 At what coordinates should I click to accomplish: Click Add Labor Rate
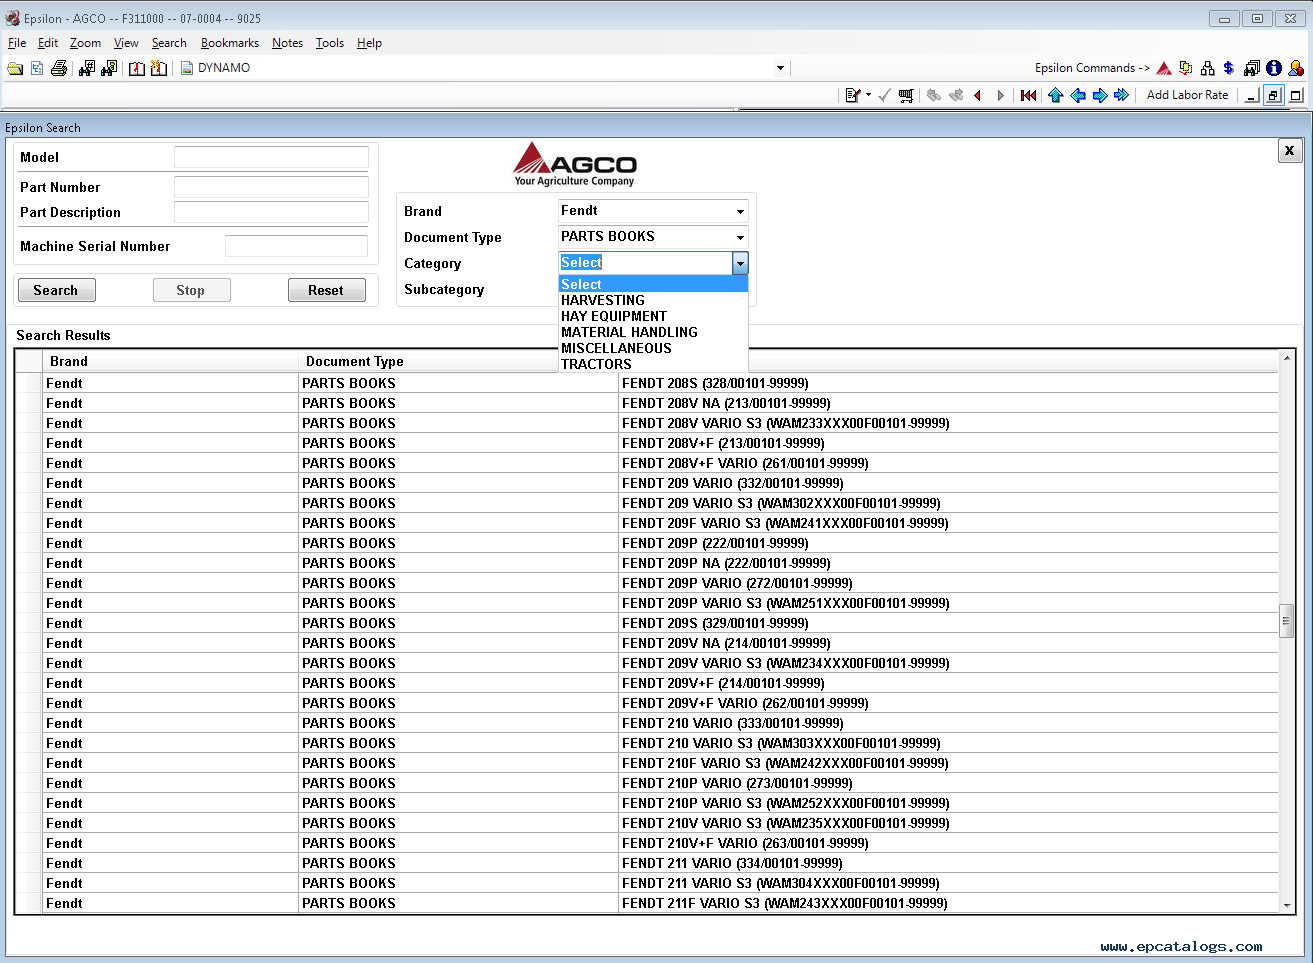(x=1187, y=95)
